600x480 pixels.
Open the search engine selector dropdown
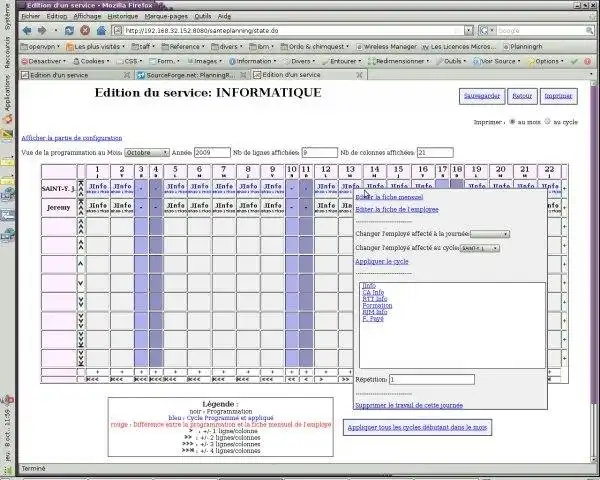(486, 30)
